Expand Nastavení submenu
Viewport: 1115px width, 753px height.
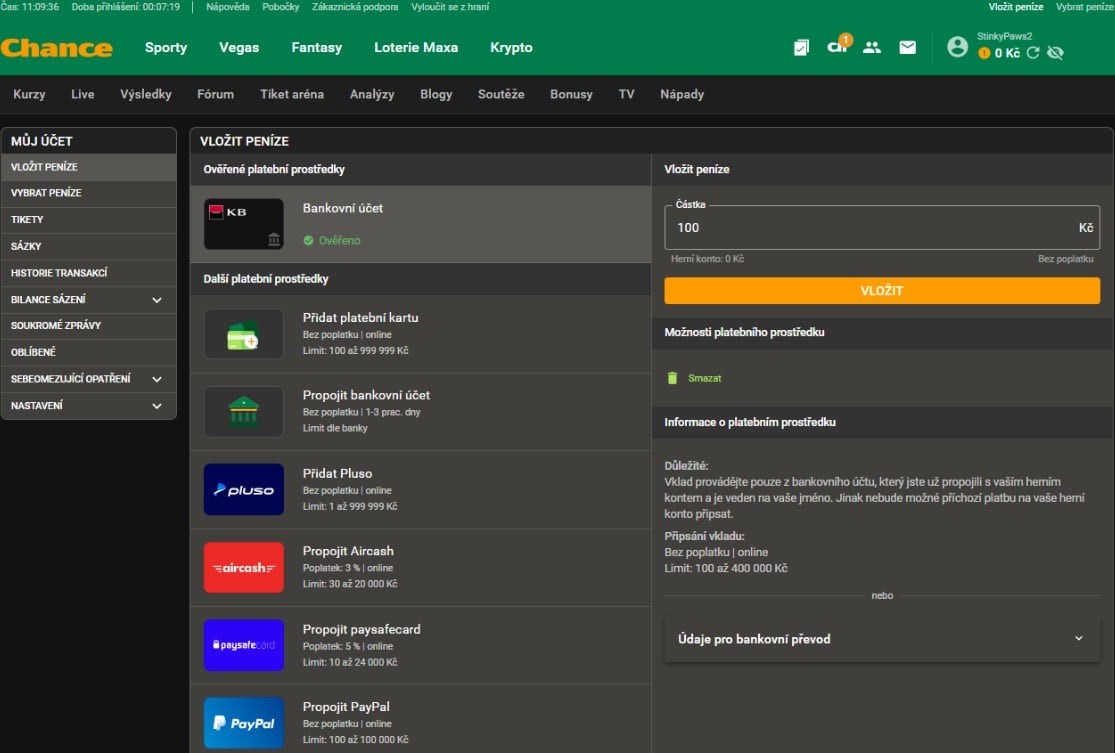click(156, 405)
